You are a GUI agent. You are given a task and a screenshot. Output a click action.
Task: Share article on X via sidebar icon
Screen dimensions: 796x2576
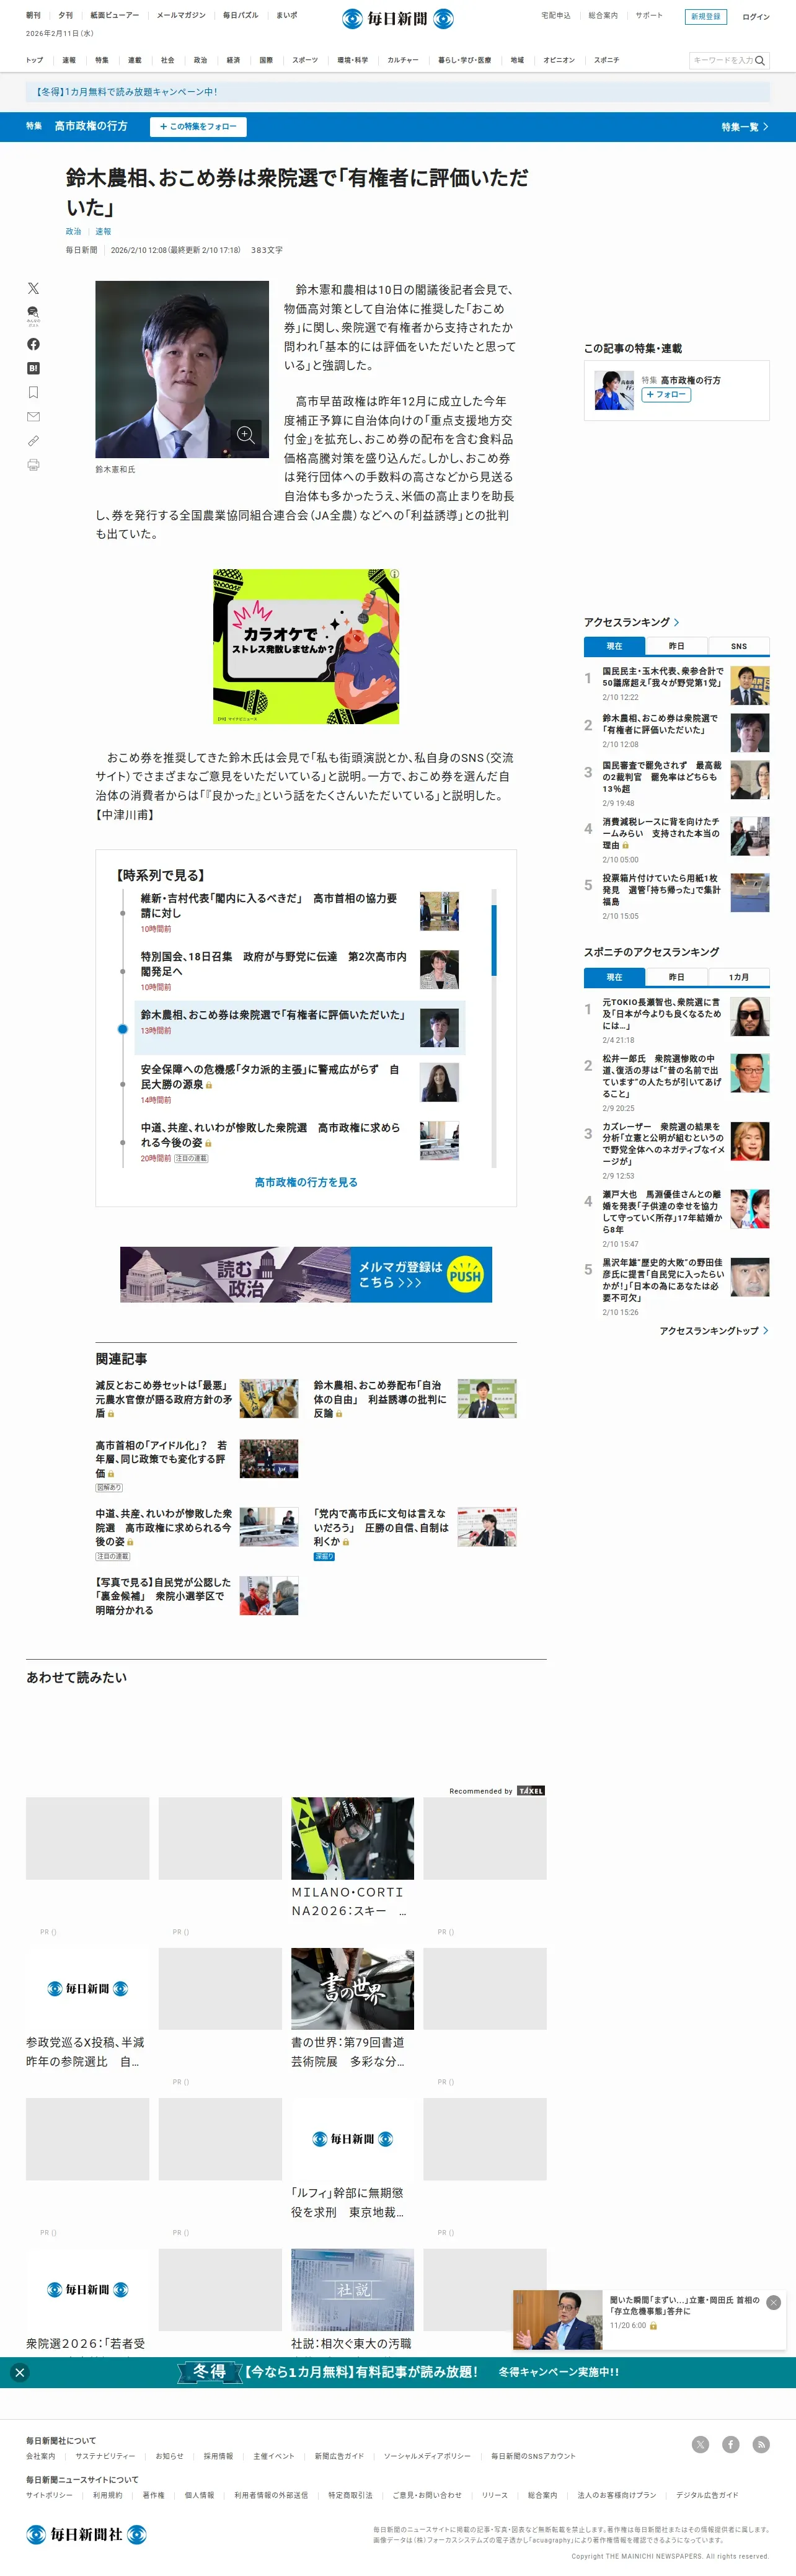[33, 288]
